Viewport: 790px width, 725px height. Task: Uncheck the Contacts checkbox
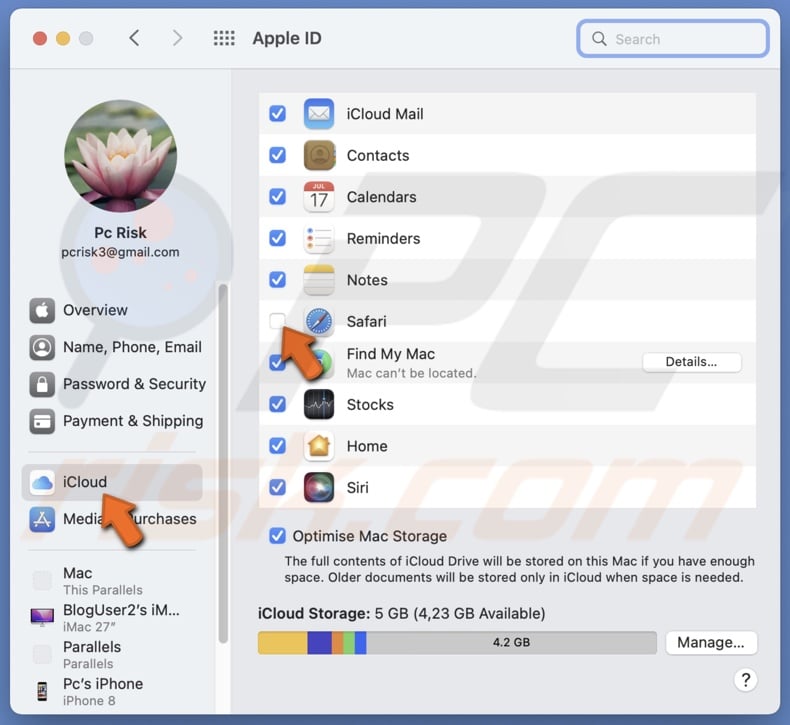click(x=277, y=155)
